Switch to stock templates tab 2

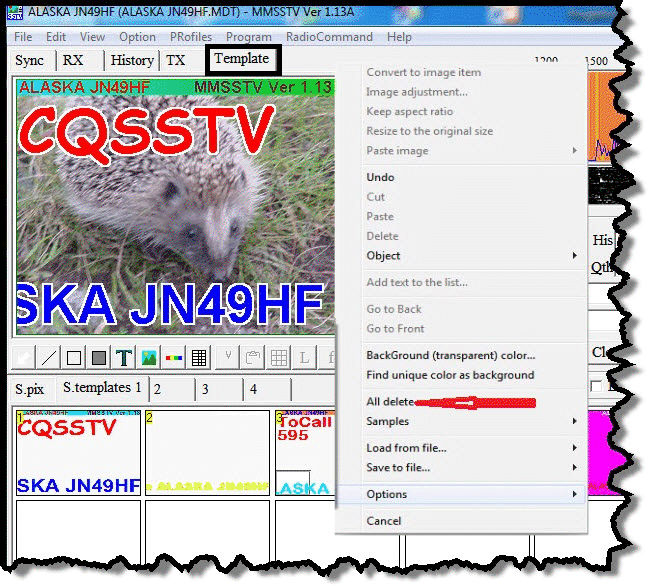pyautogui.click(x=157, y=389)
